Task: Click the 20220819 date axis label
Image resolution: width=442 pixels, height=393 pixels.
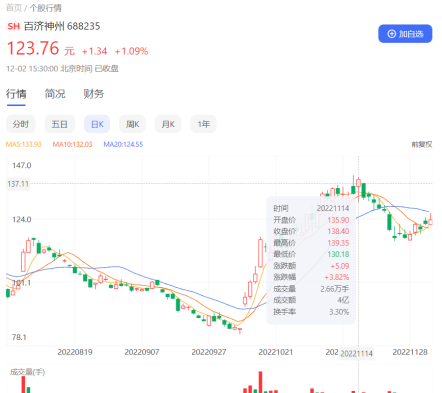Action: click(75, 352)
